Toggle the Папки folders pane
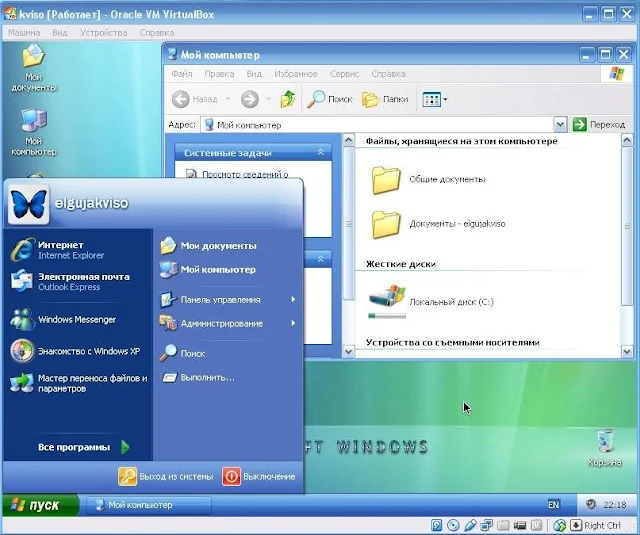This screenshot has height=535, width=640. 385,99
